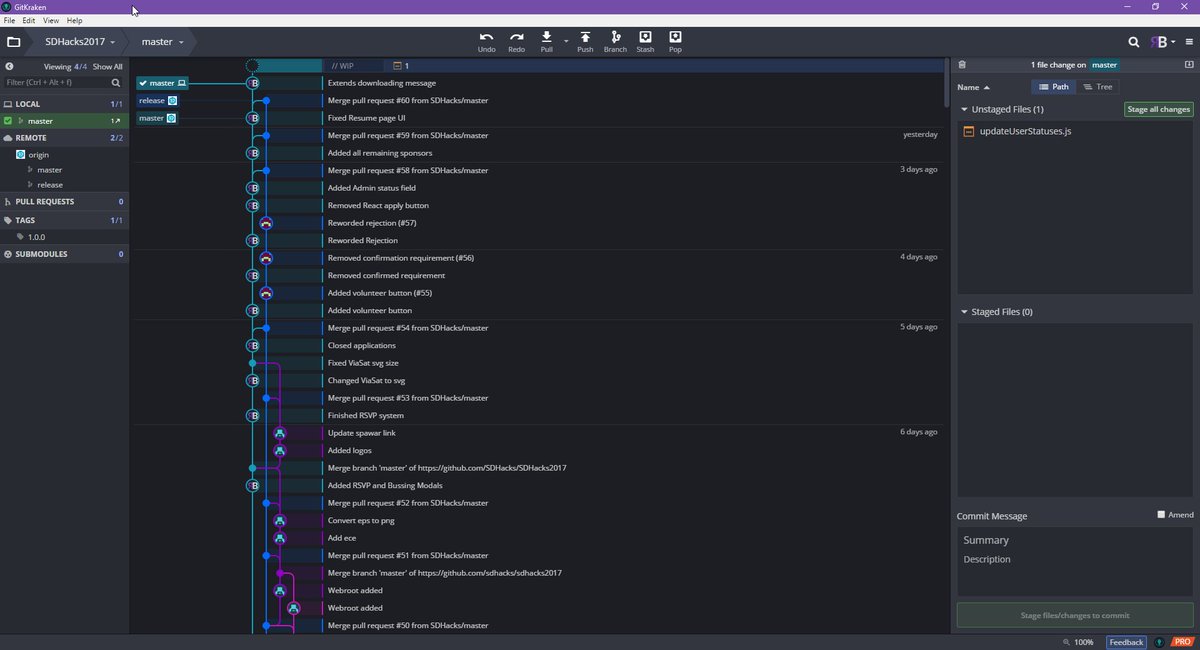Open the master branch dropdown in breadcrumb
The image size is (1200, 650).
pos(162,42)
